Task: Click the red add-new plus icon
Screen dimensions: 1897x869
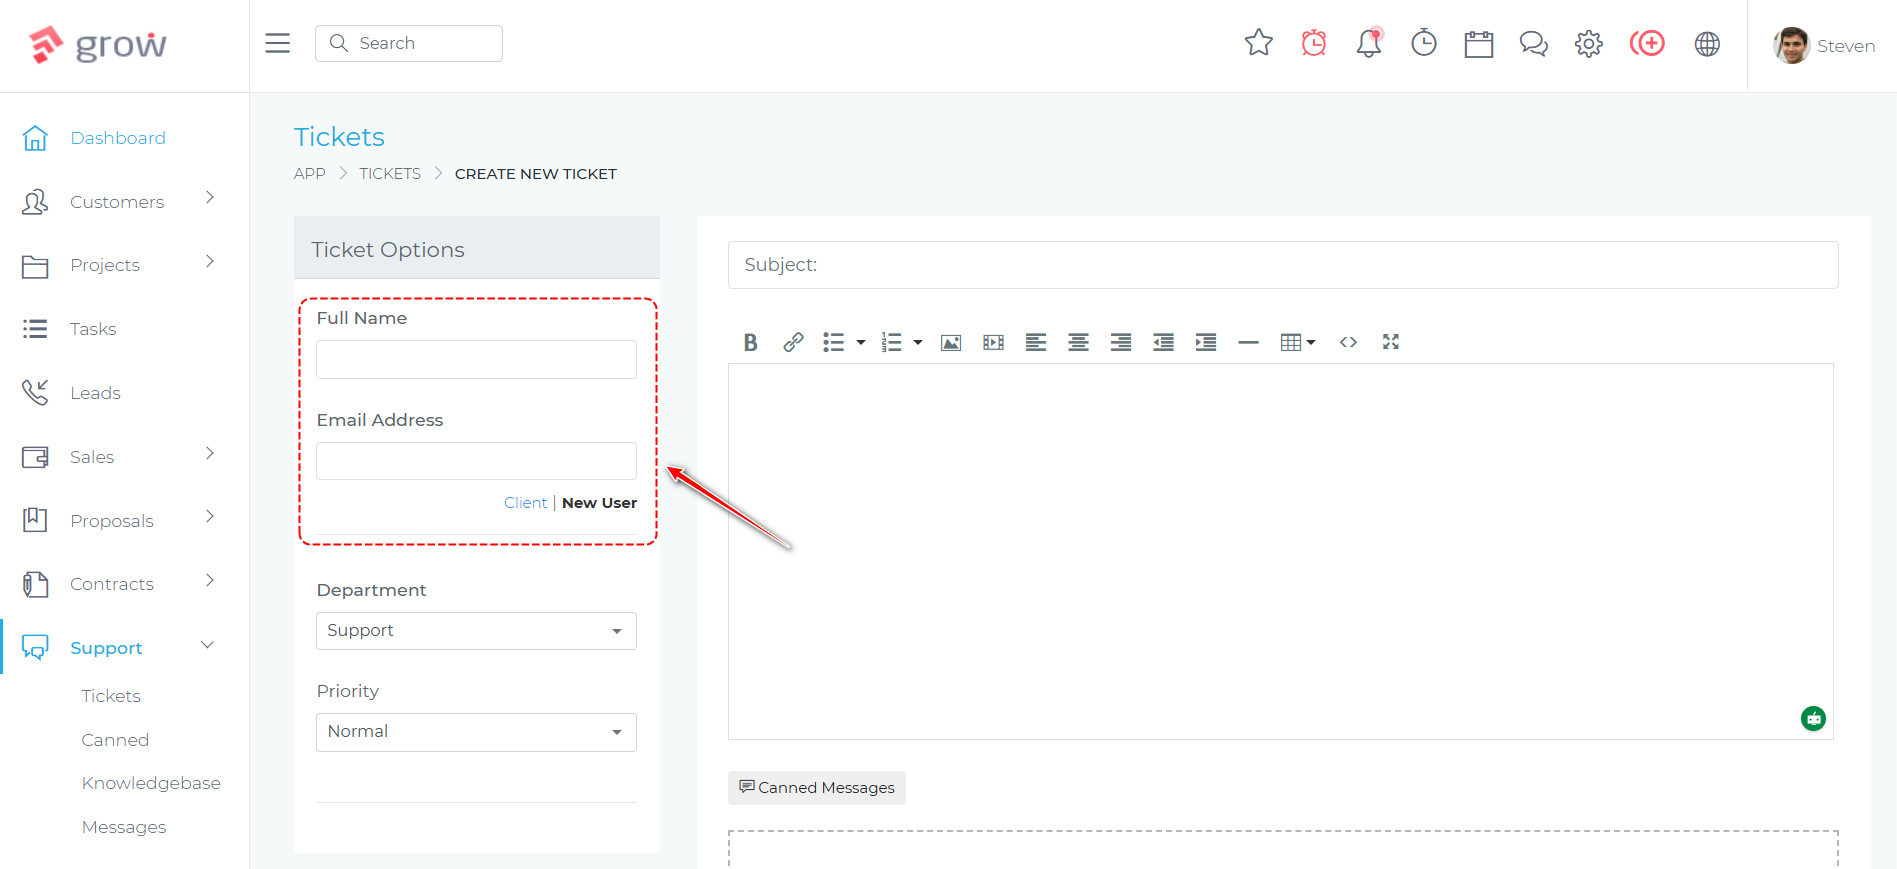Action: (1647, 43)
